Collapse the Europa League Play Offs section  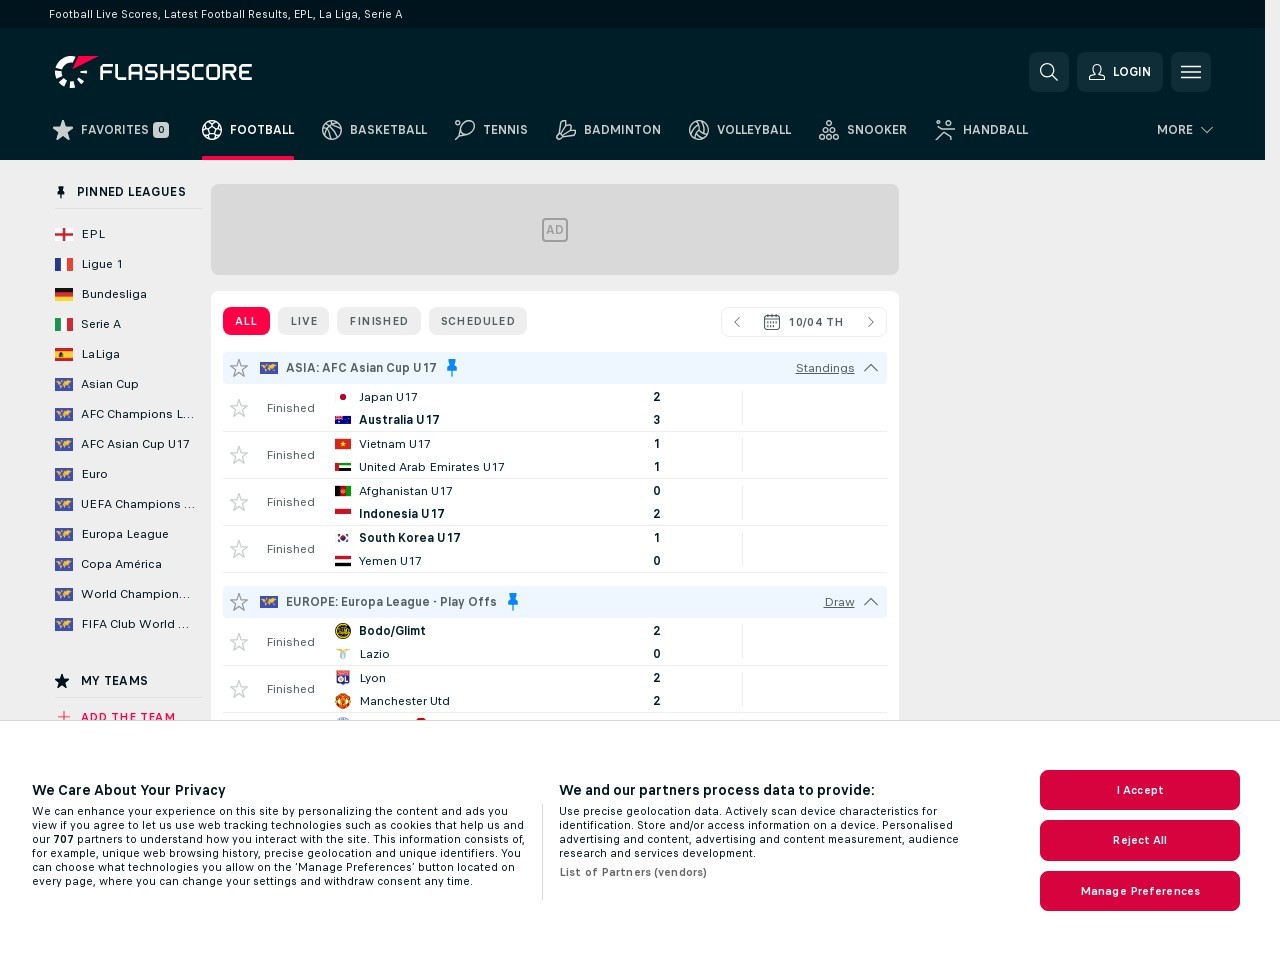coord(871,602)
